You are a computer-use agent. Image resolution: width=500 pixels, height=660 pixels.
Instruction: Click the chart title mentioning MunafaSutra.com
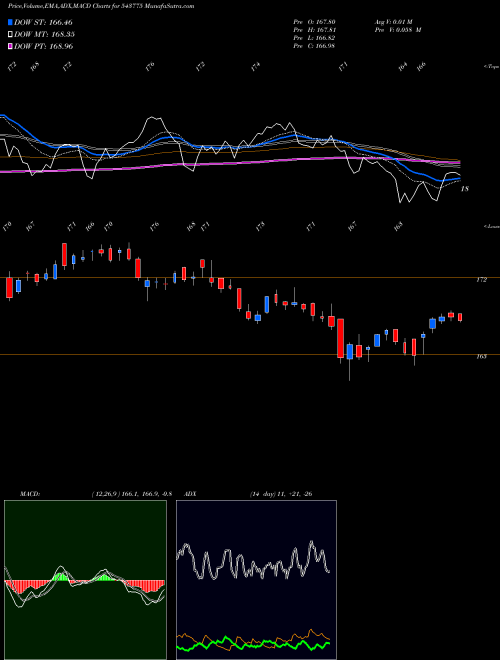pos(101,6)
